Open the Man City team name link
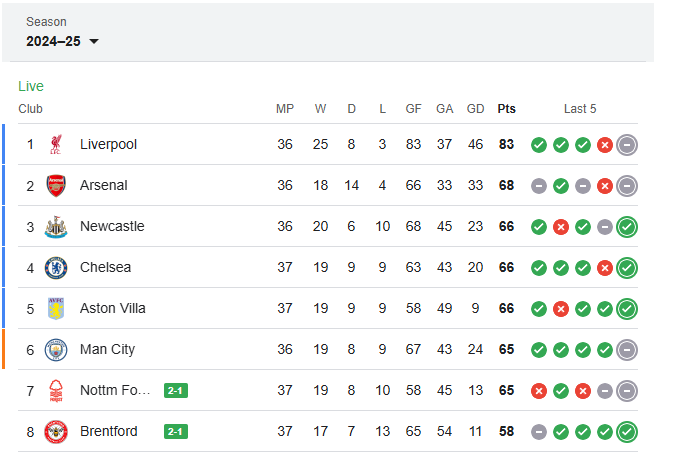Viewport: 687px width, 453px height. [107, 349]
